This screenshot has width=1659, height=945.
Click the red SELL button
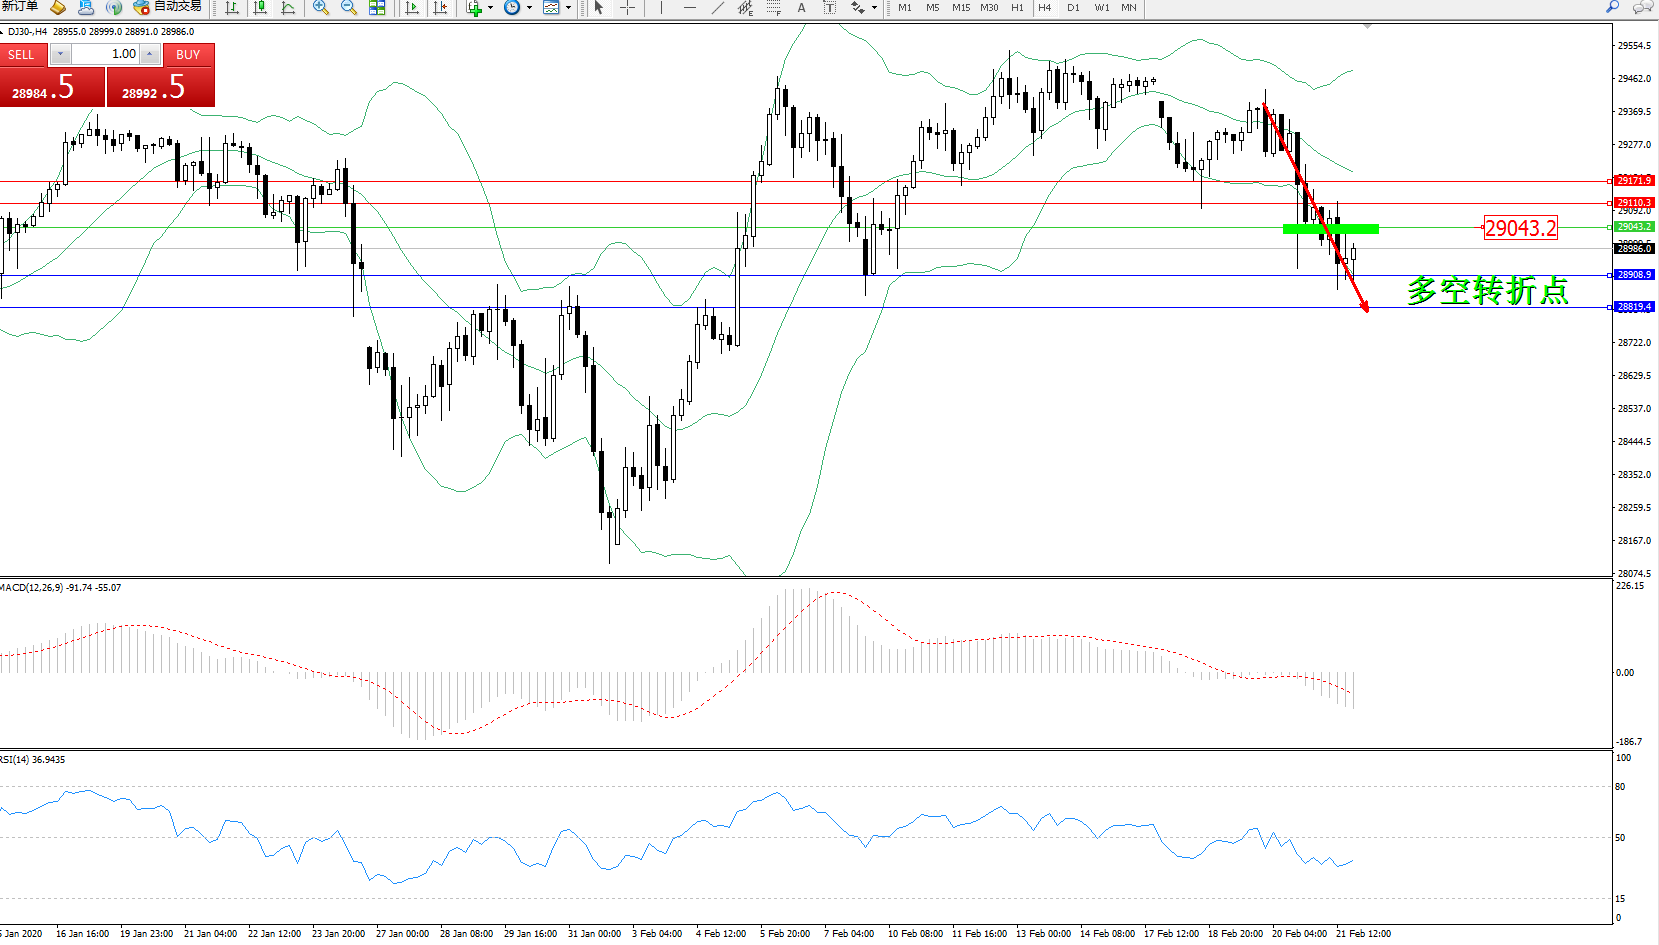[x=22, y=55]
